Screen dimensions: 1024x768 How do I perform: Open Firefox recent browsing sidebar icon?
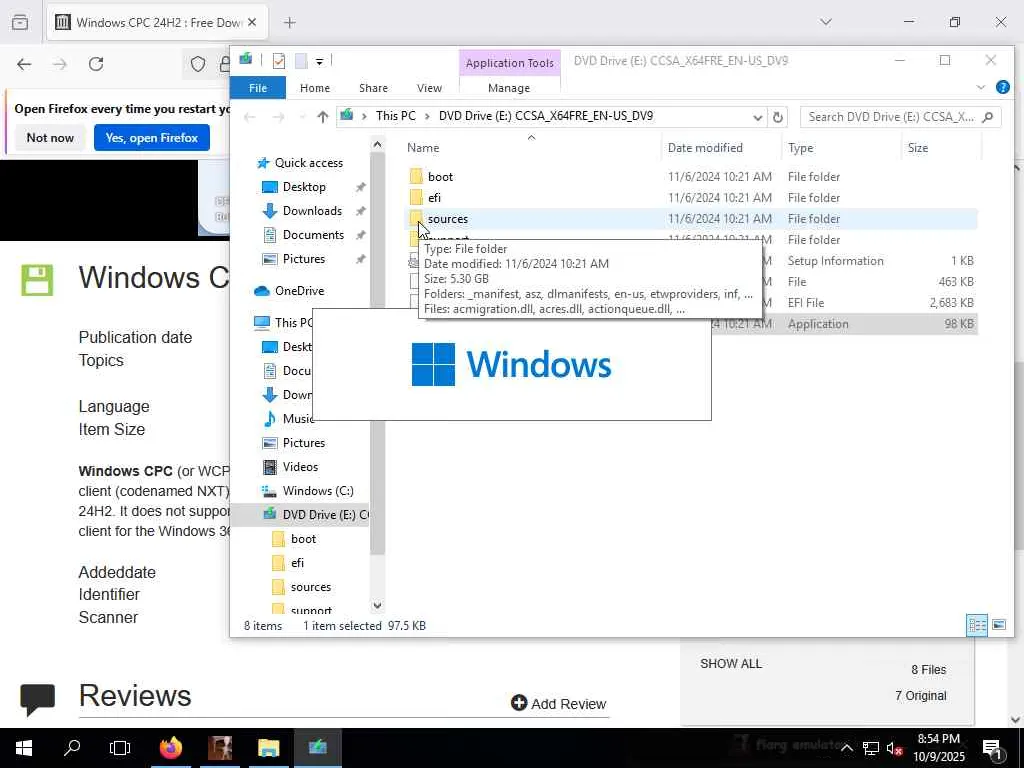coord(20,22)
